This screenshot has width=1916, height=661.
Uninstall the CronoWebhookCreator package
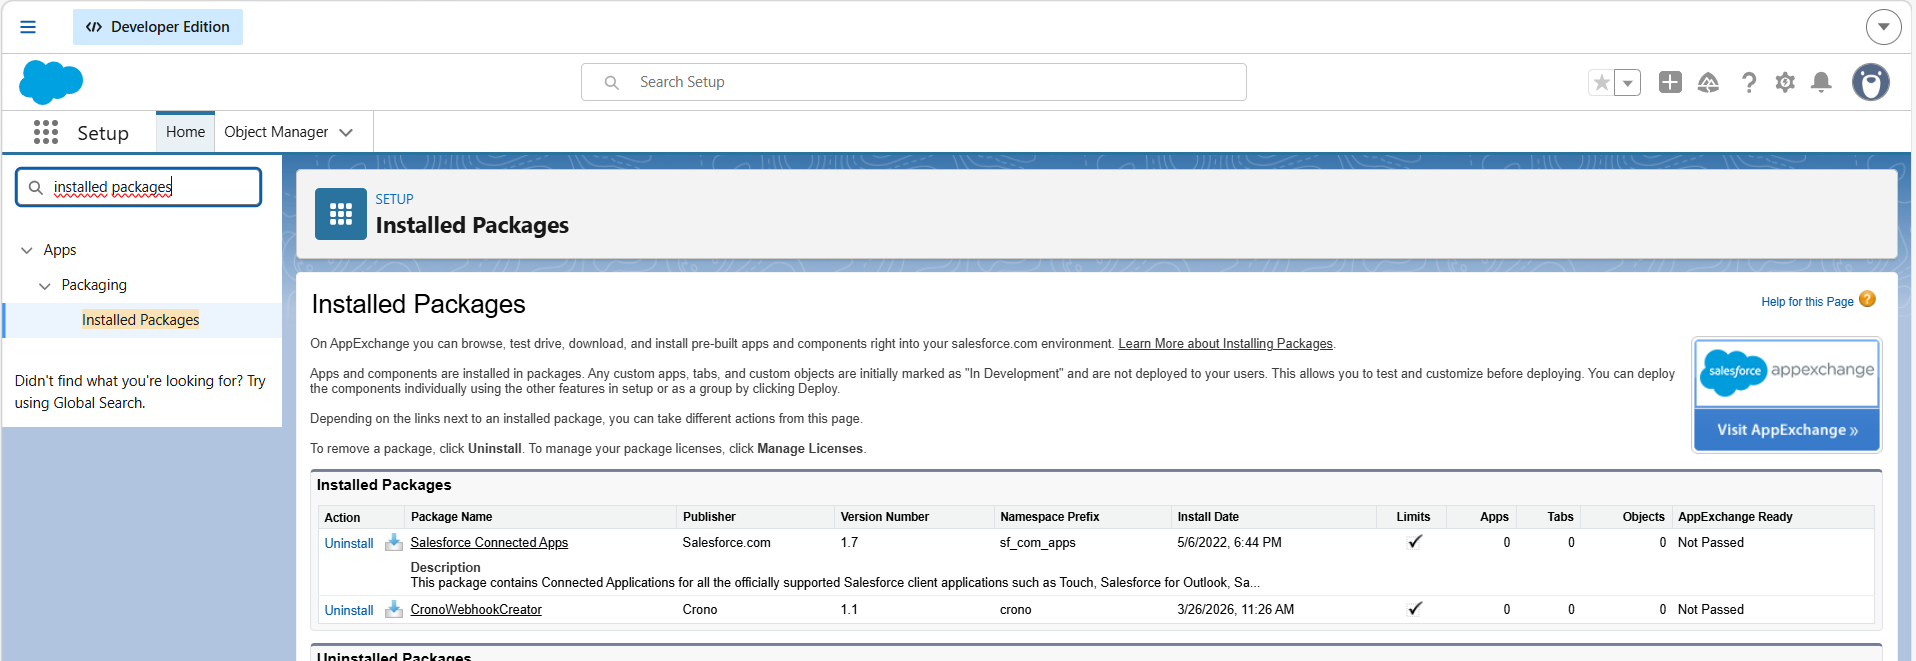pyautogui.click(x=349, y=611)
